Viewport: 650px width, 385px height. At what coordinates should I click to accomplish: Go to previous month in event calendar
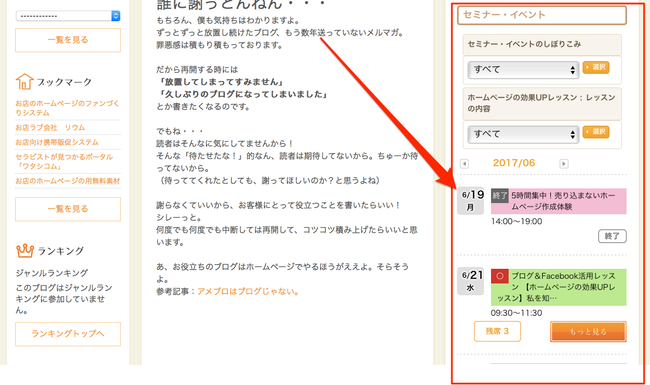click(x=464, y=164)
